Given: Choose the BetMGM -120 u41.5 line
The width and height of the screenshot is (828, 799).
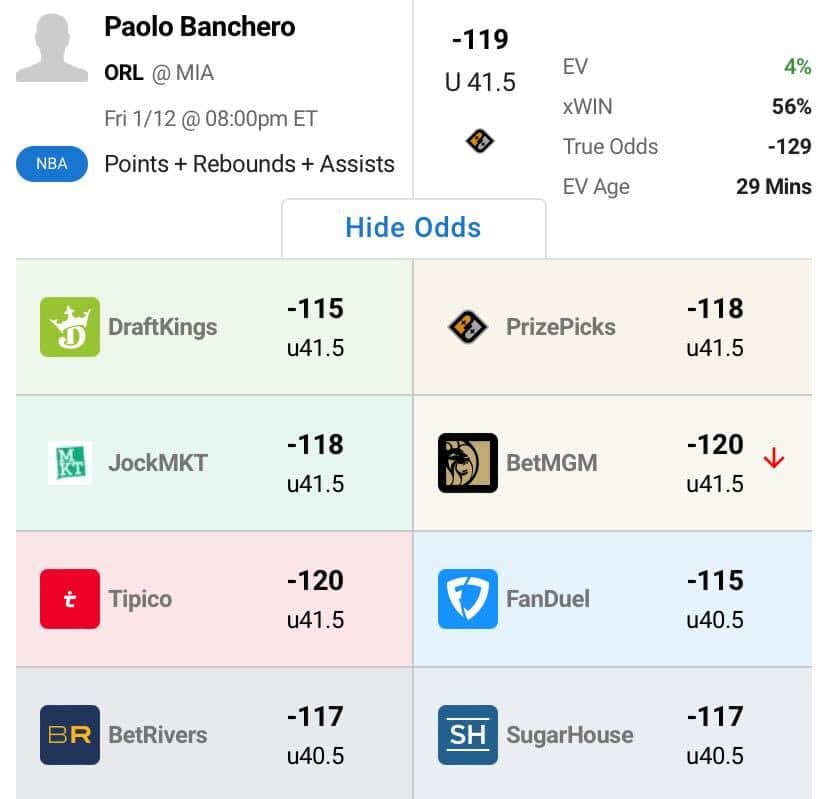Looking at the screenshot, I should coord(715,463).
